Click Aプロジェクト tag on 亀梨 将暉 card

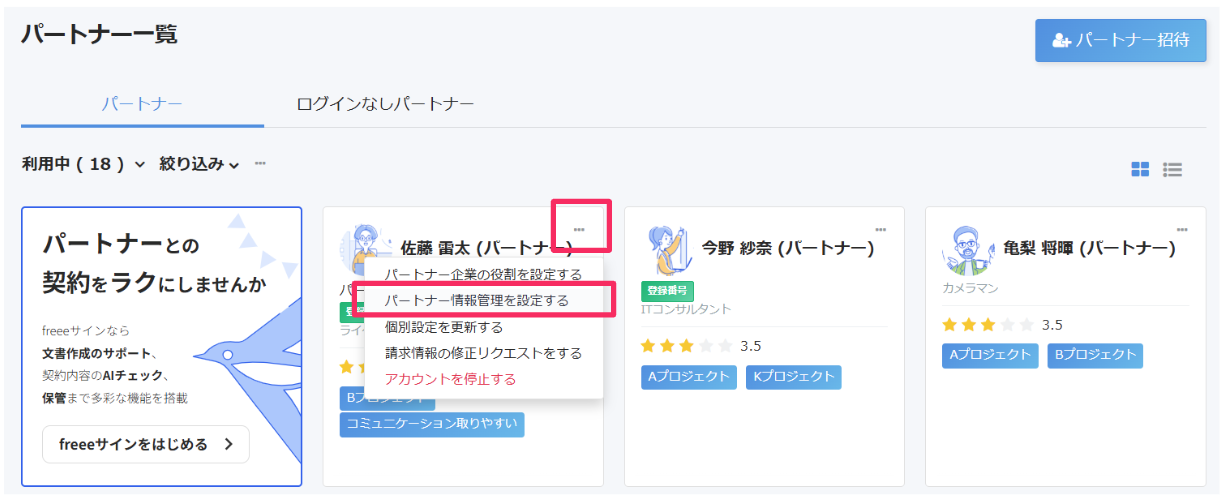point(990,355)
